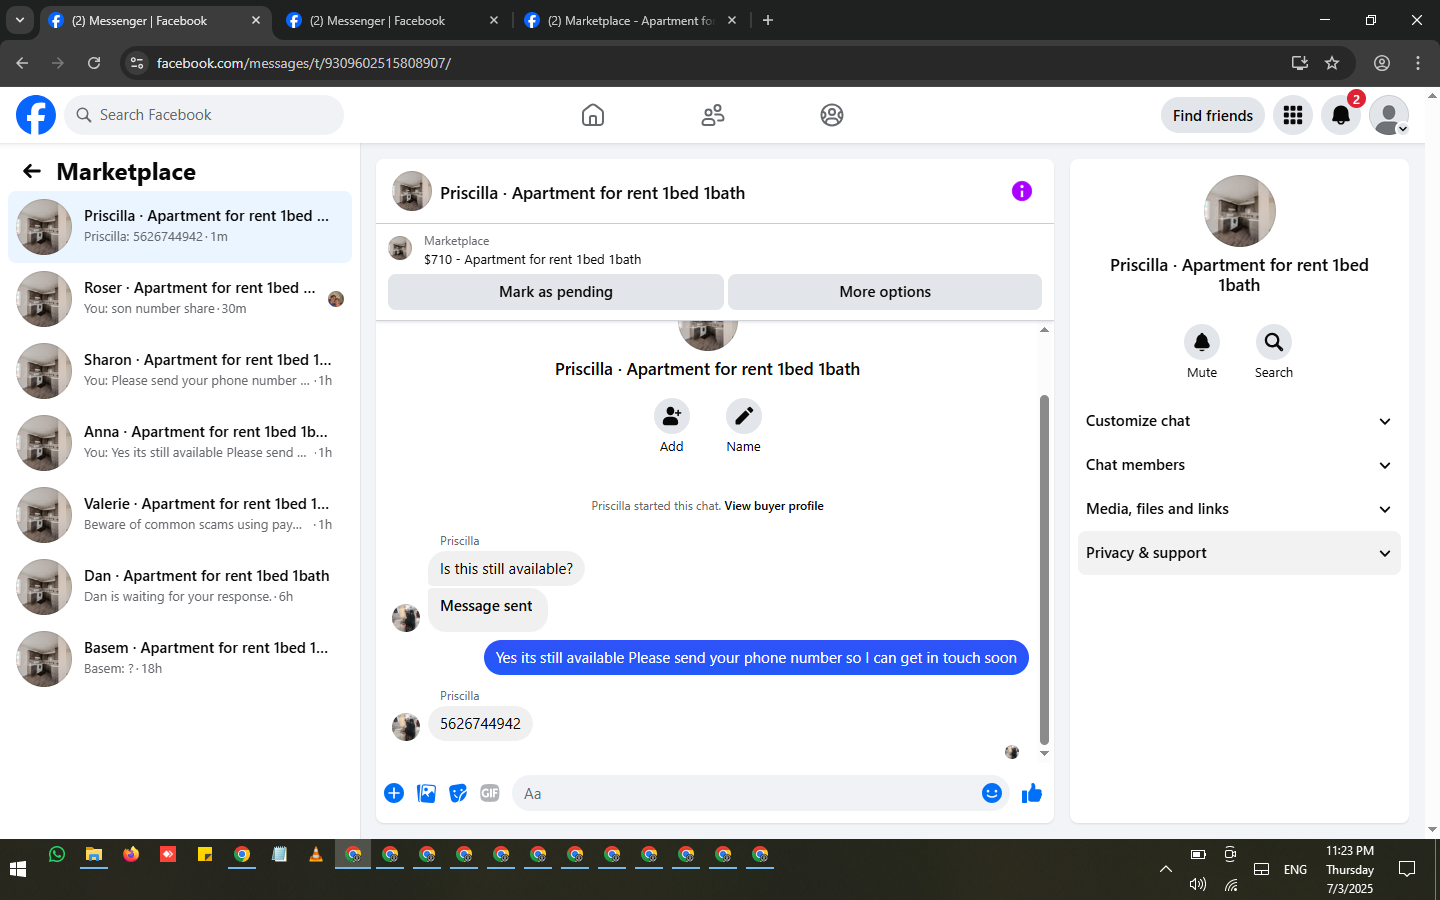Image resolution: width=1440 pixels, height=900 pixels.
Task: Expand Chat members section
Action: pyautogui.click(x=1239, y=465)
